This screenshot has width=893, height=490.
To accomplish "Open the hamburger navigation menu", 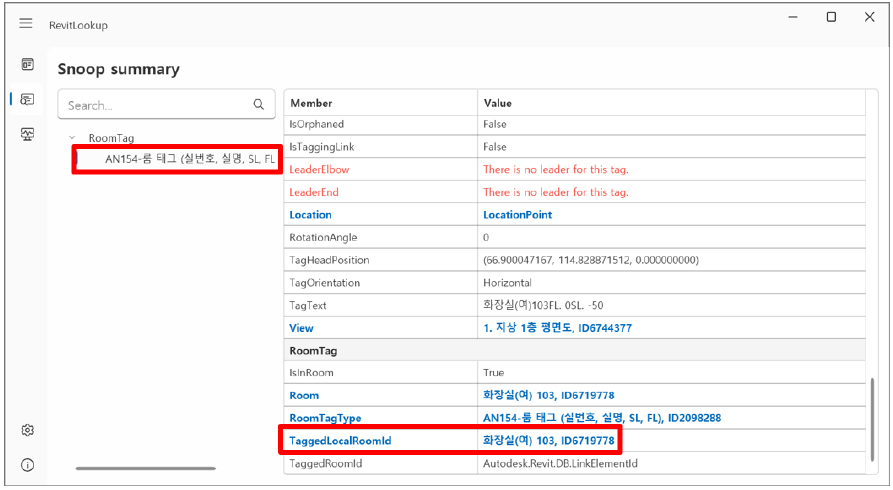I will point(26,23).
